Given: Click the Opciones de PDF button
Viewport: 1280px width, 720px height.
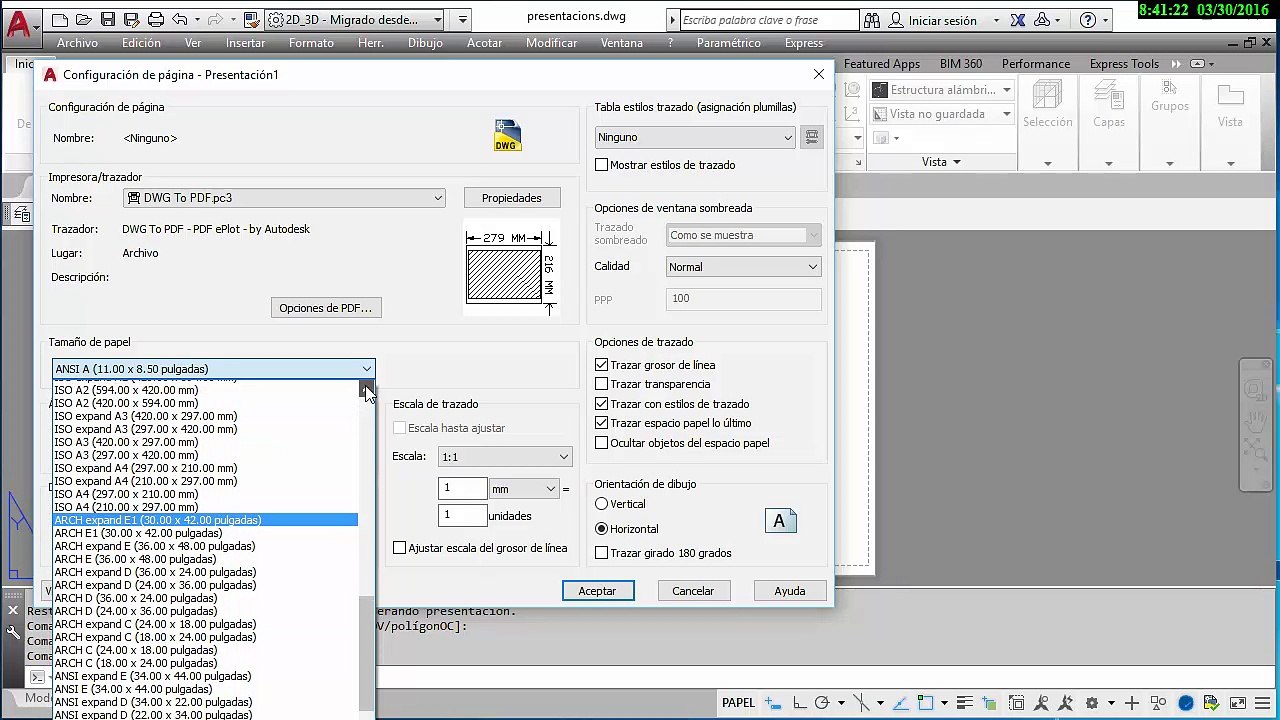Looking at the screenshot, I should click(x=326, y=308).
